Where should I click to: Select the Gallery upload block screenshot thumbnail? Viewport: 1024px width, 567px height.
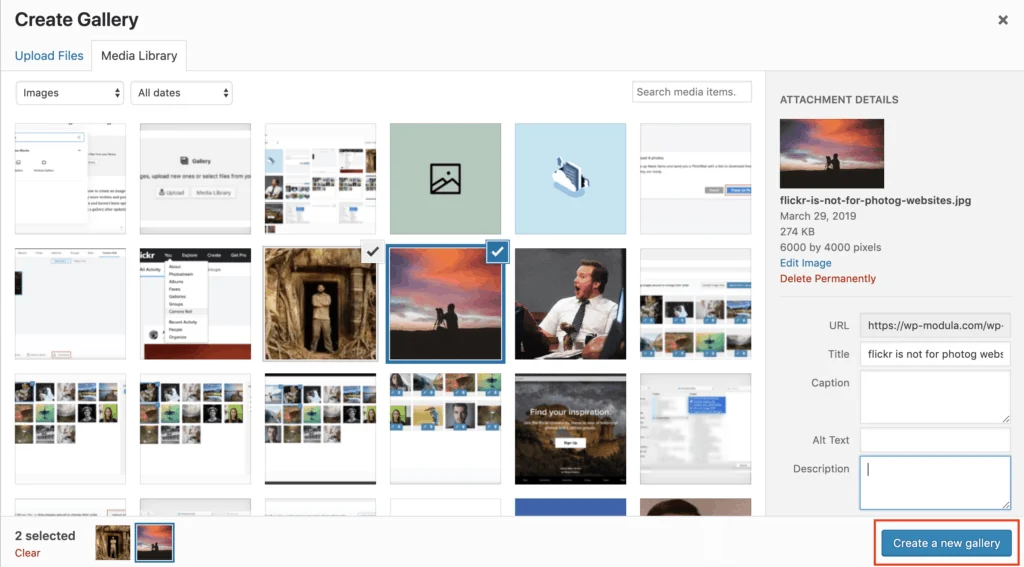point(195,178)
